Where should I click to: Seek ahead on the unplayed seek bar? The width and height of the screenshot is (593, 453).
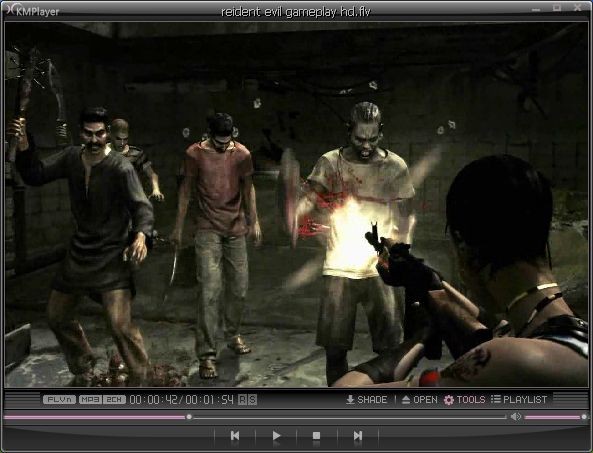click(349, 417)
